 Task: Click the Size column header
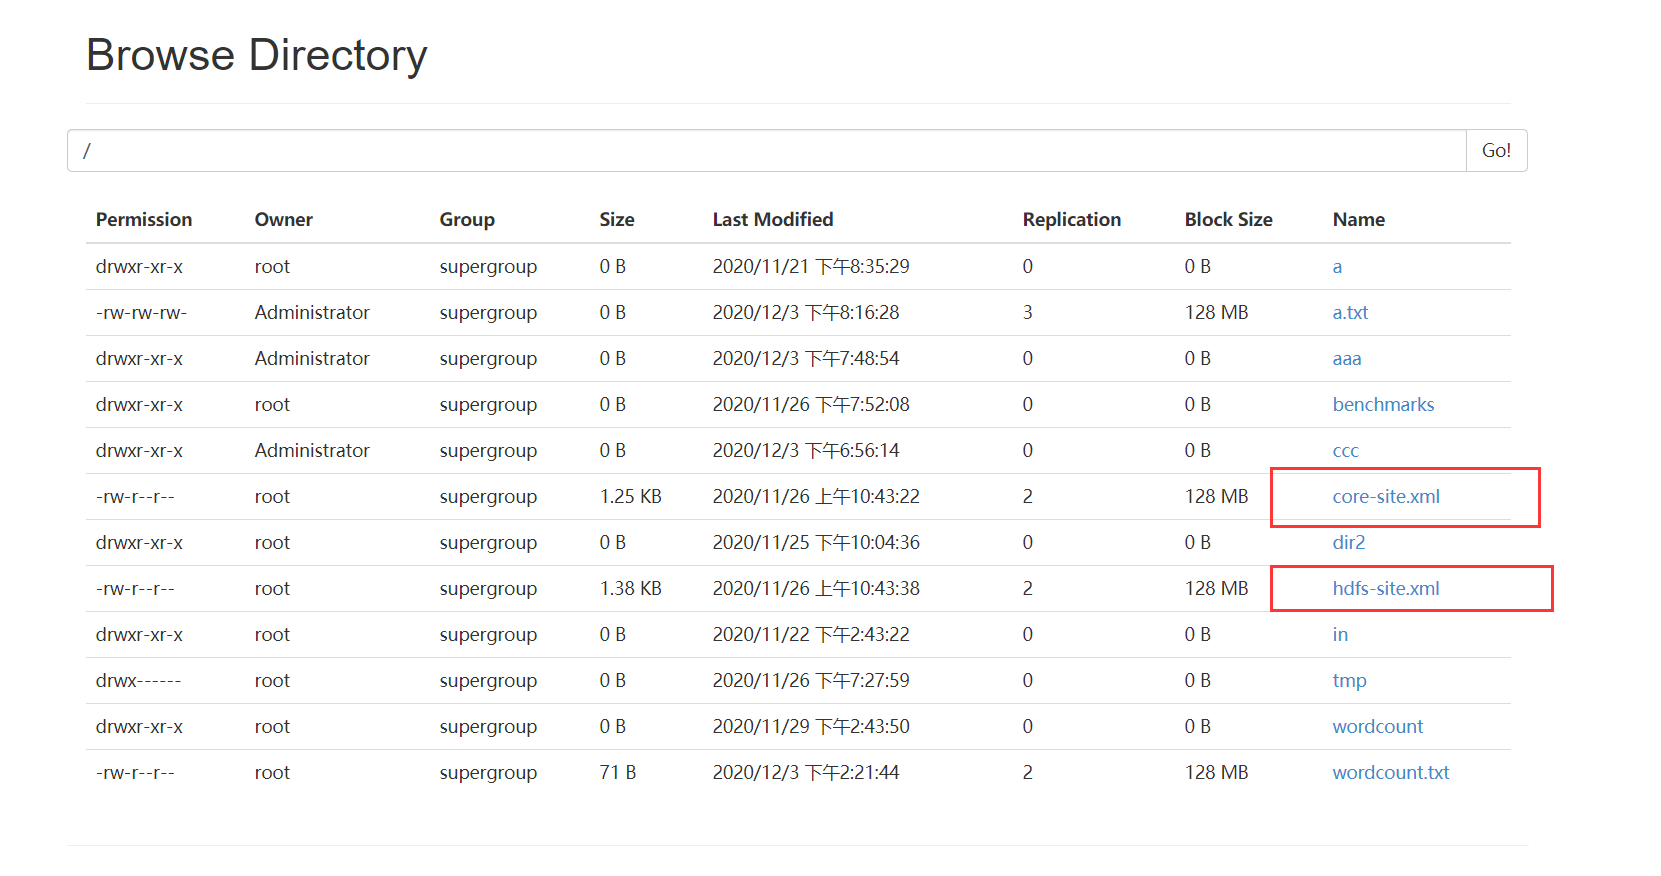[617, 220]
